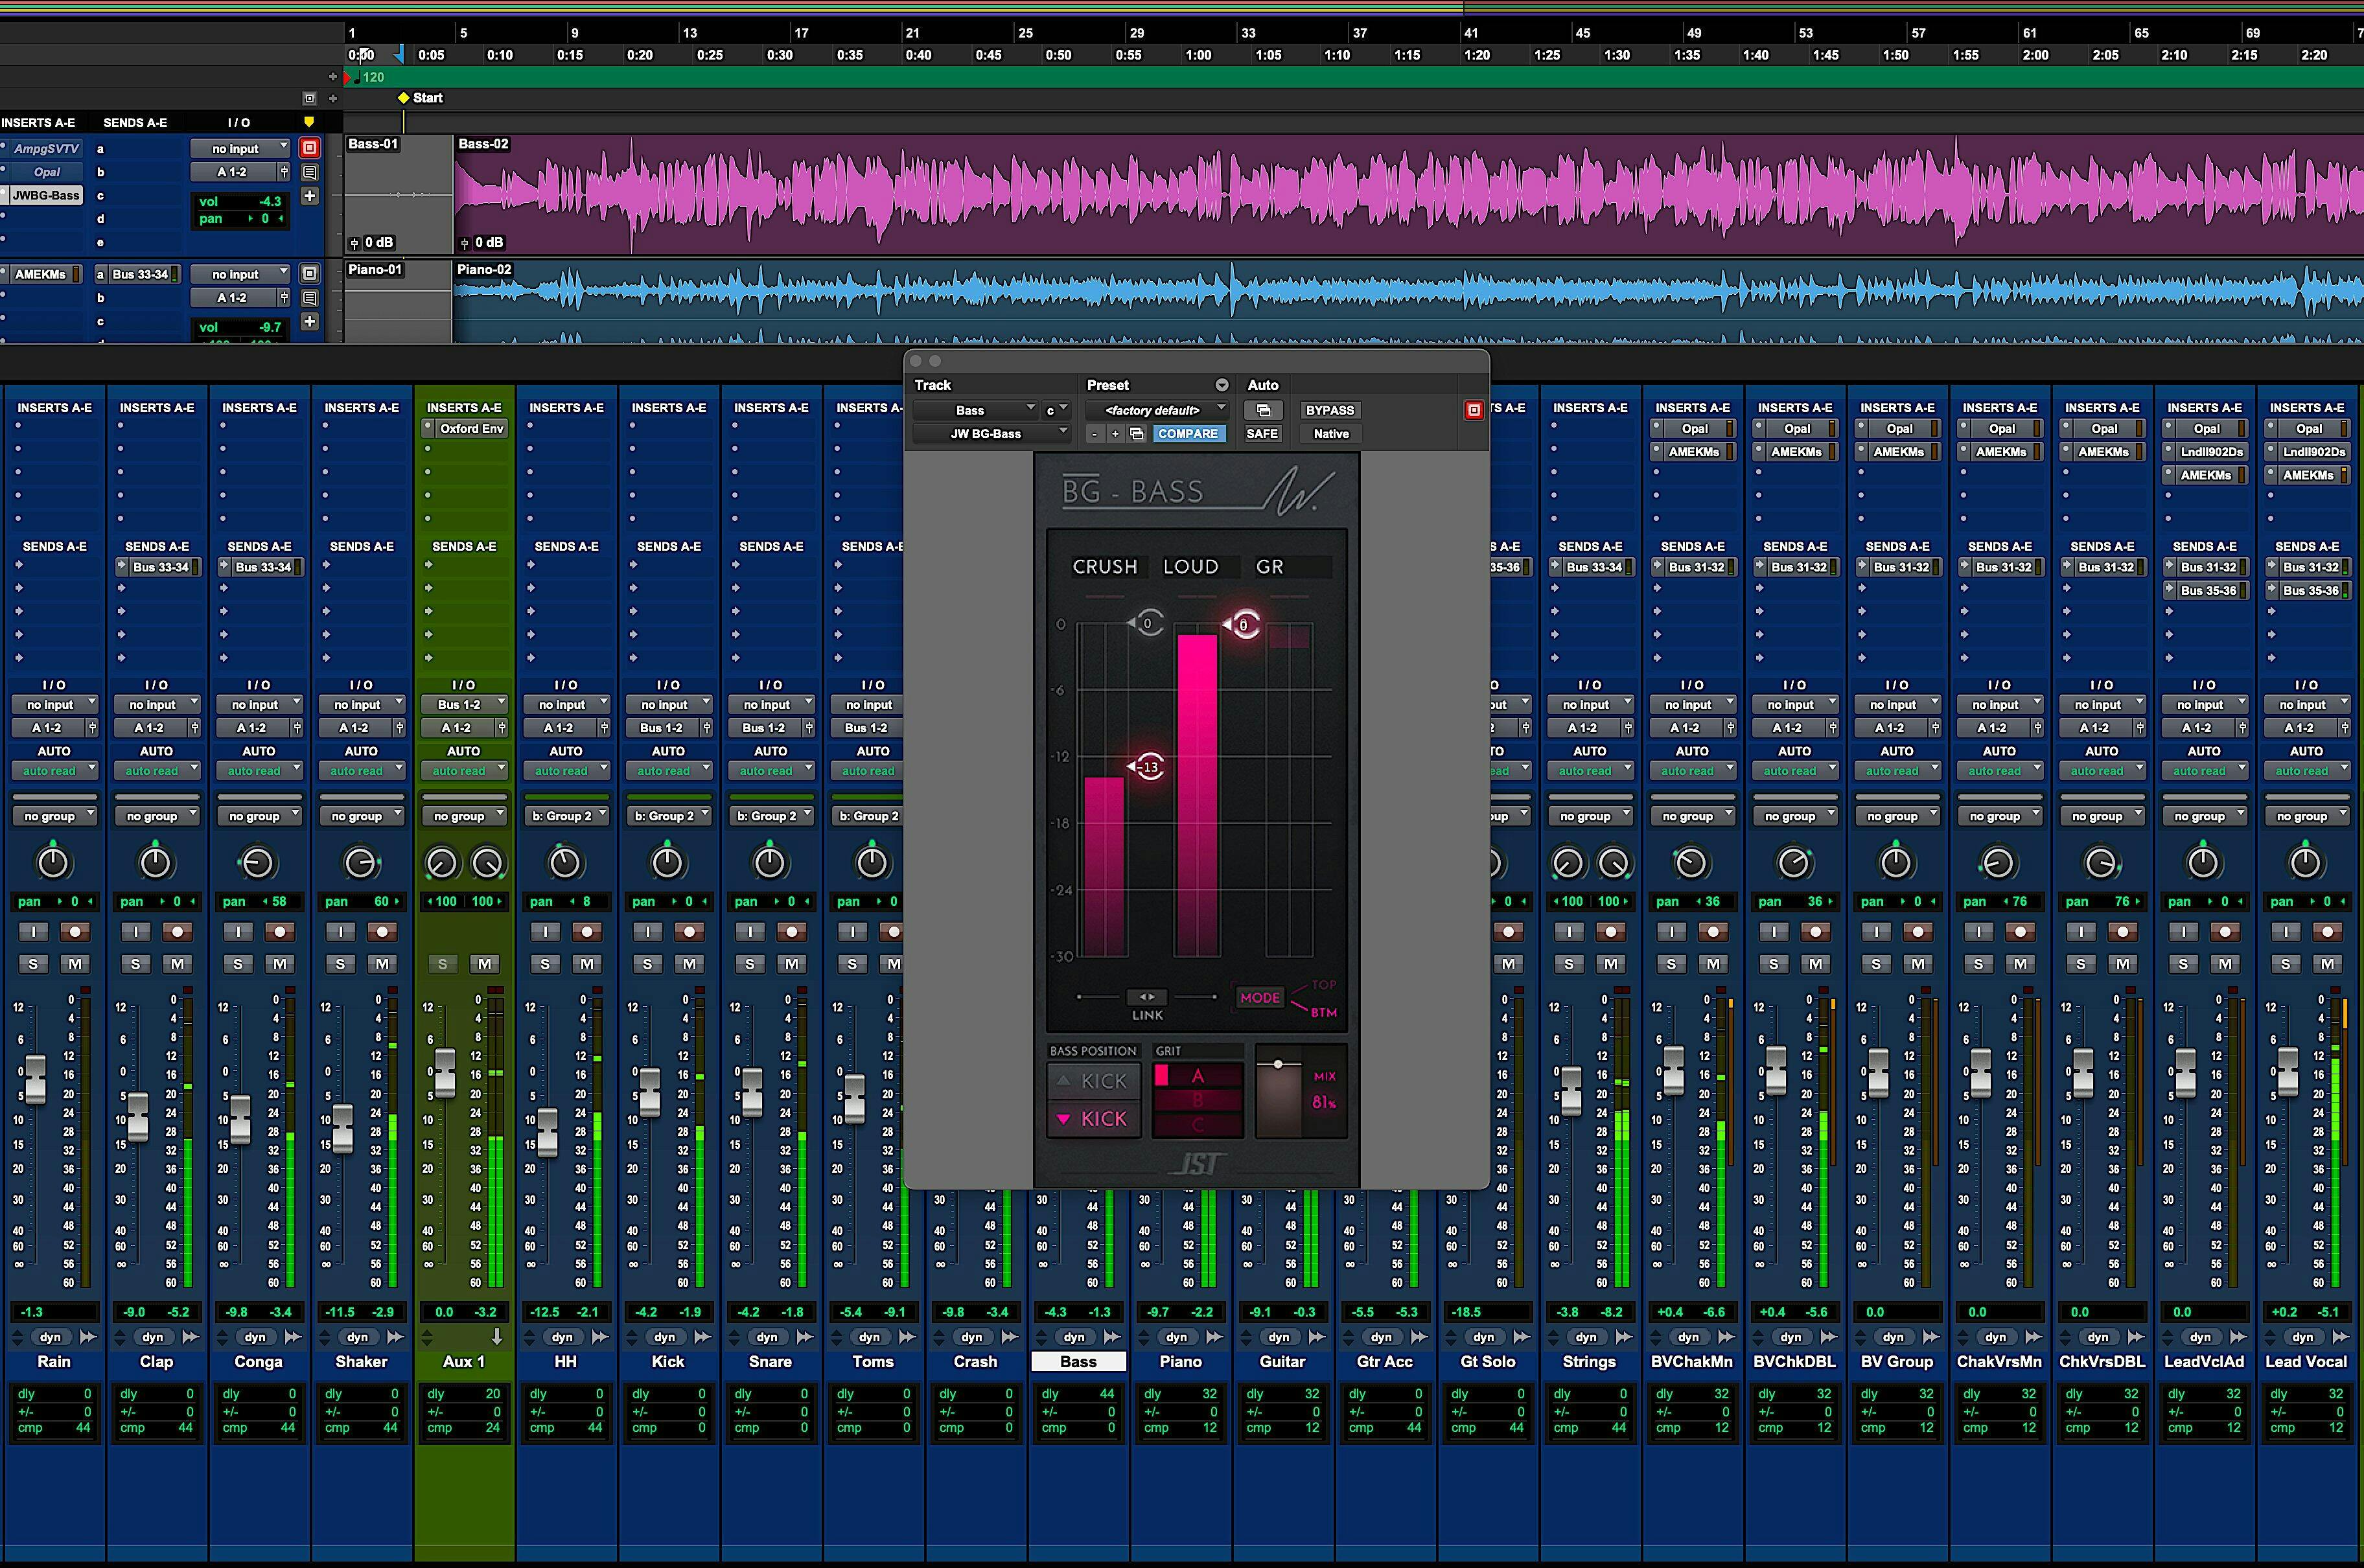
Task: Click the COMPARE button
Action: pyautogui.click(x=1187, y=434)
